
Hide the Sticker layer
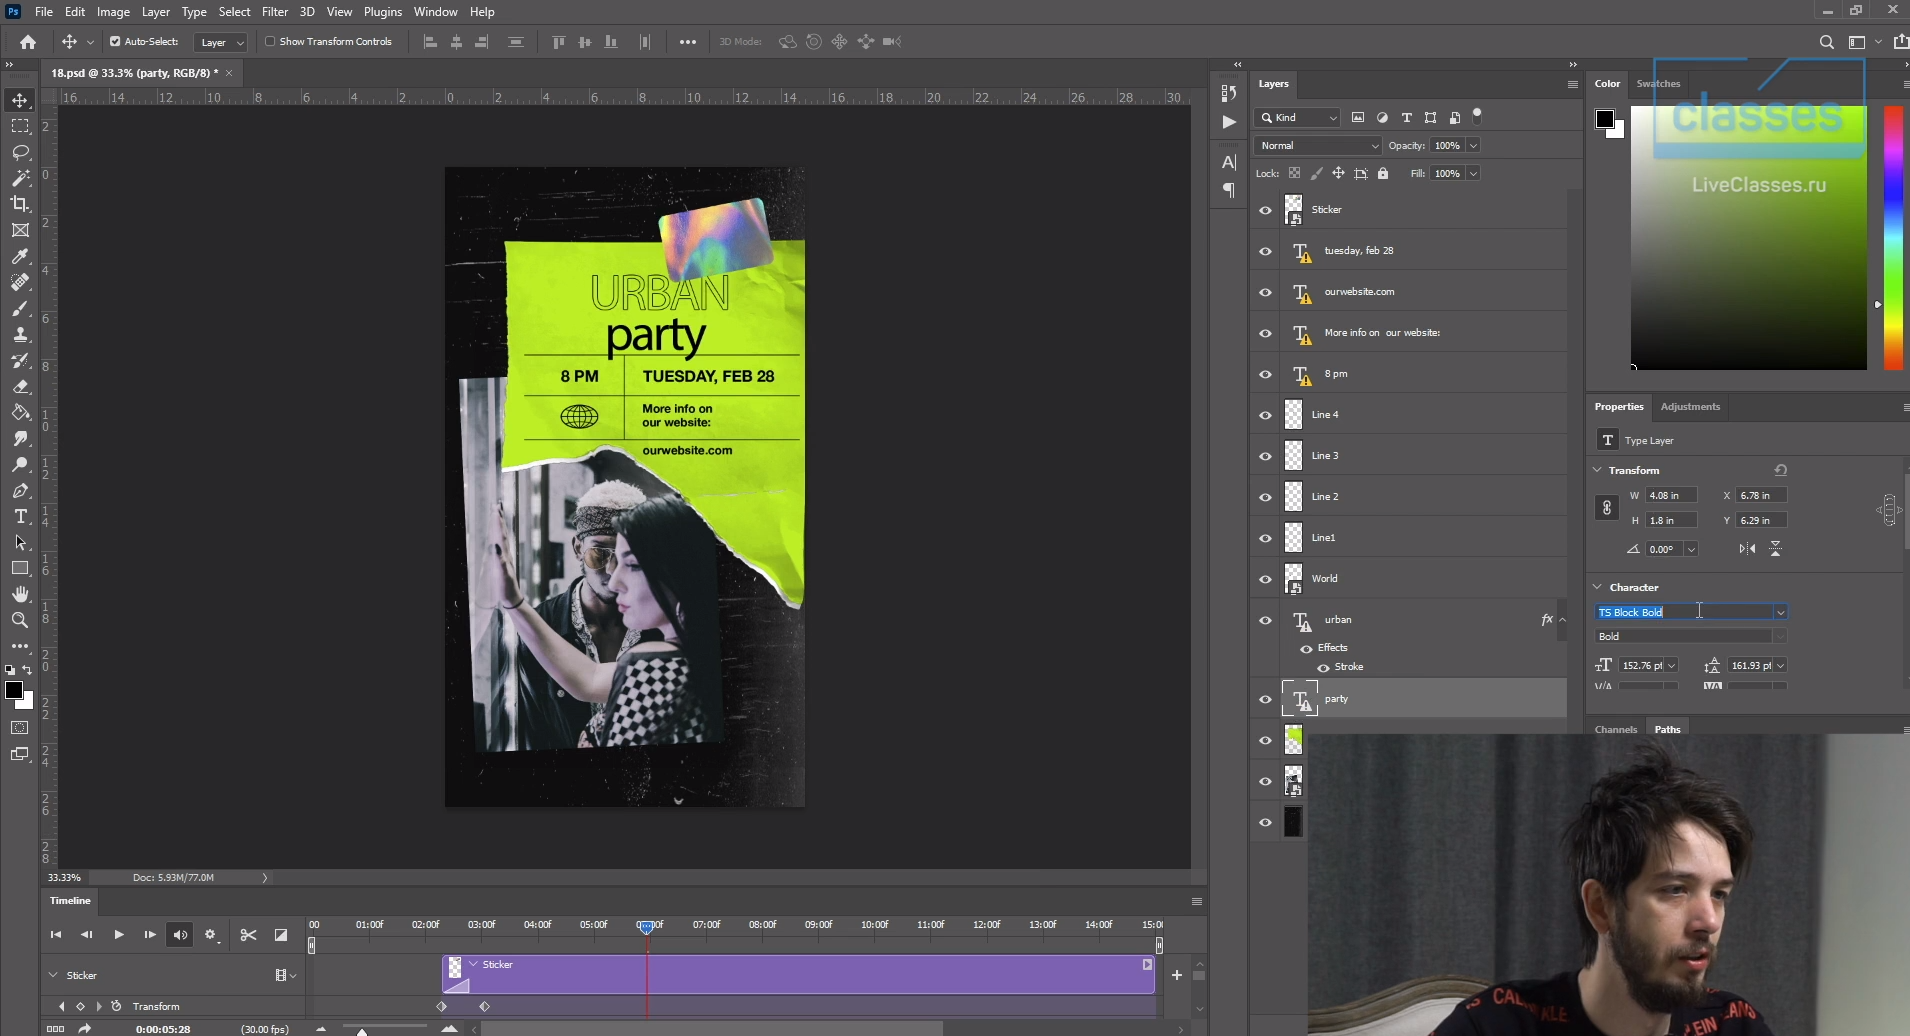(x=1265, y=210)
